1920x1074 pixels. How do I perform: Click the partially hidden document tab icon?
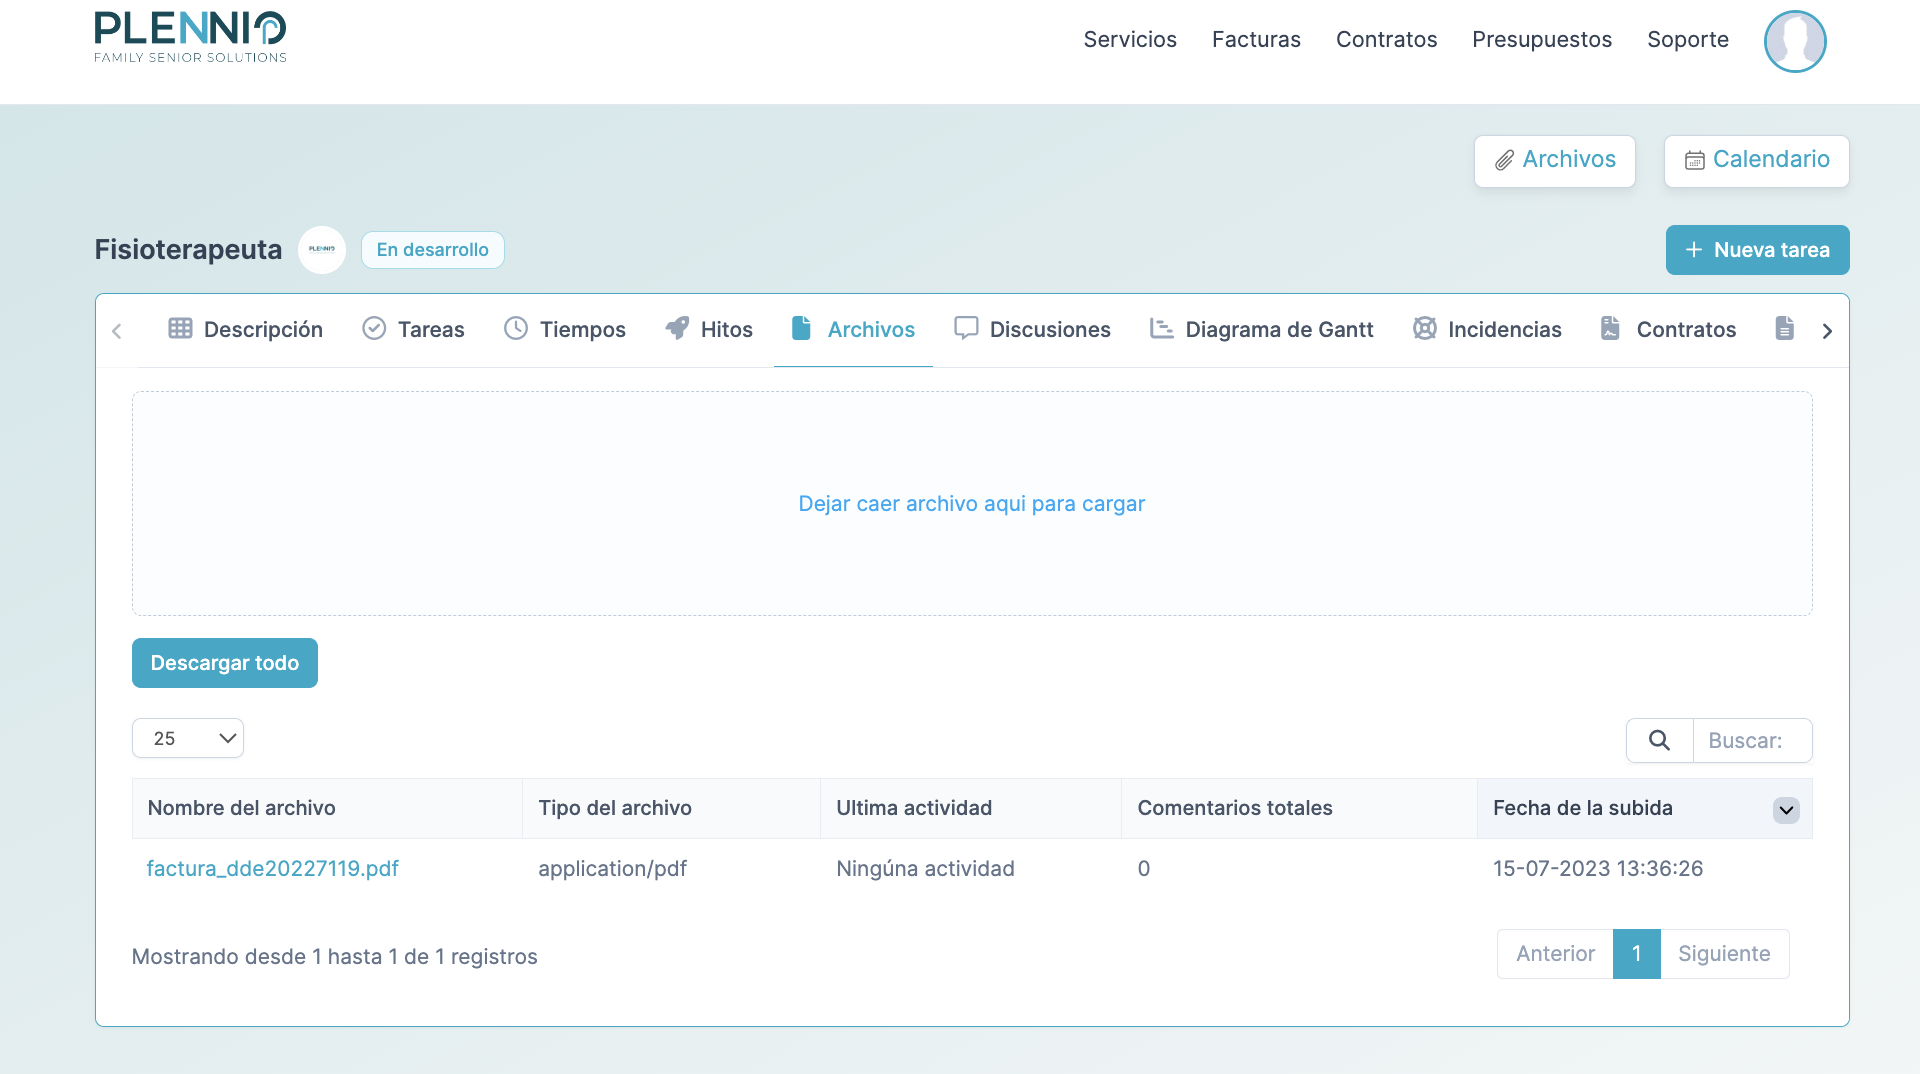(x=1784, y=328)
